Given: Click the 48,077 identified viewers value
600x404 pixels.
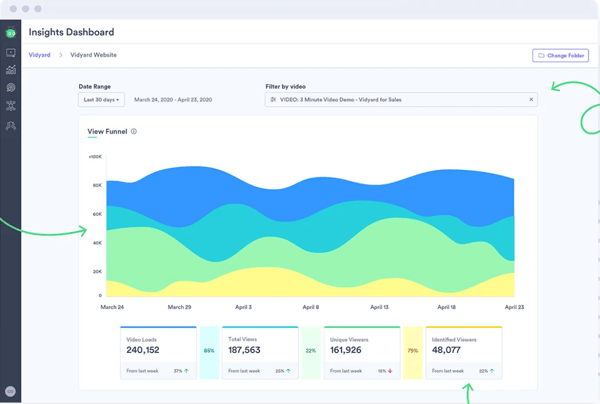Looking at the screenshot, I should [x=446, y=350].
